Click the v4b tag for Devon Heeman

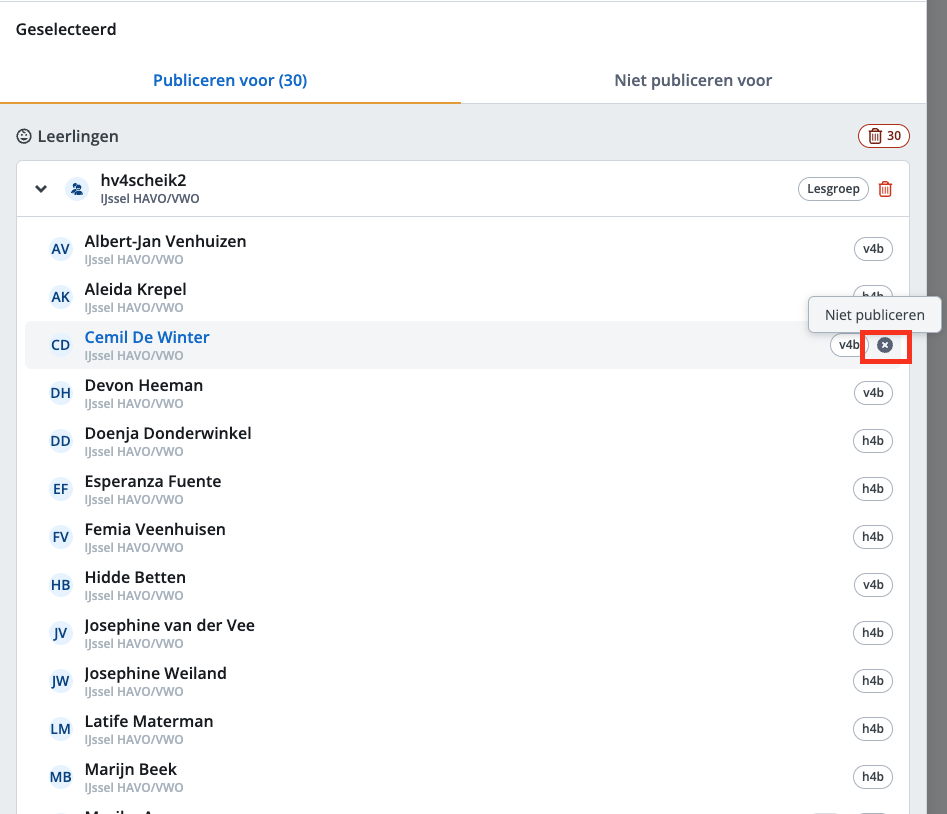[x=873, y=393]
